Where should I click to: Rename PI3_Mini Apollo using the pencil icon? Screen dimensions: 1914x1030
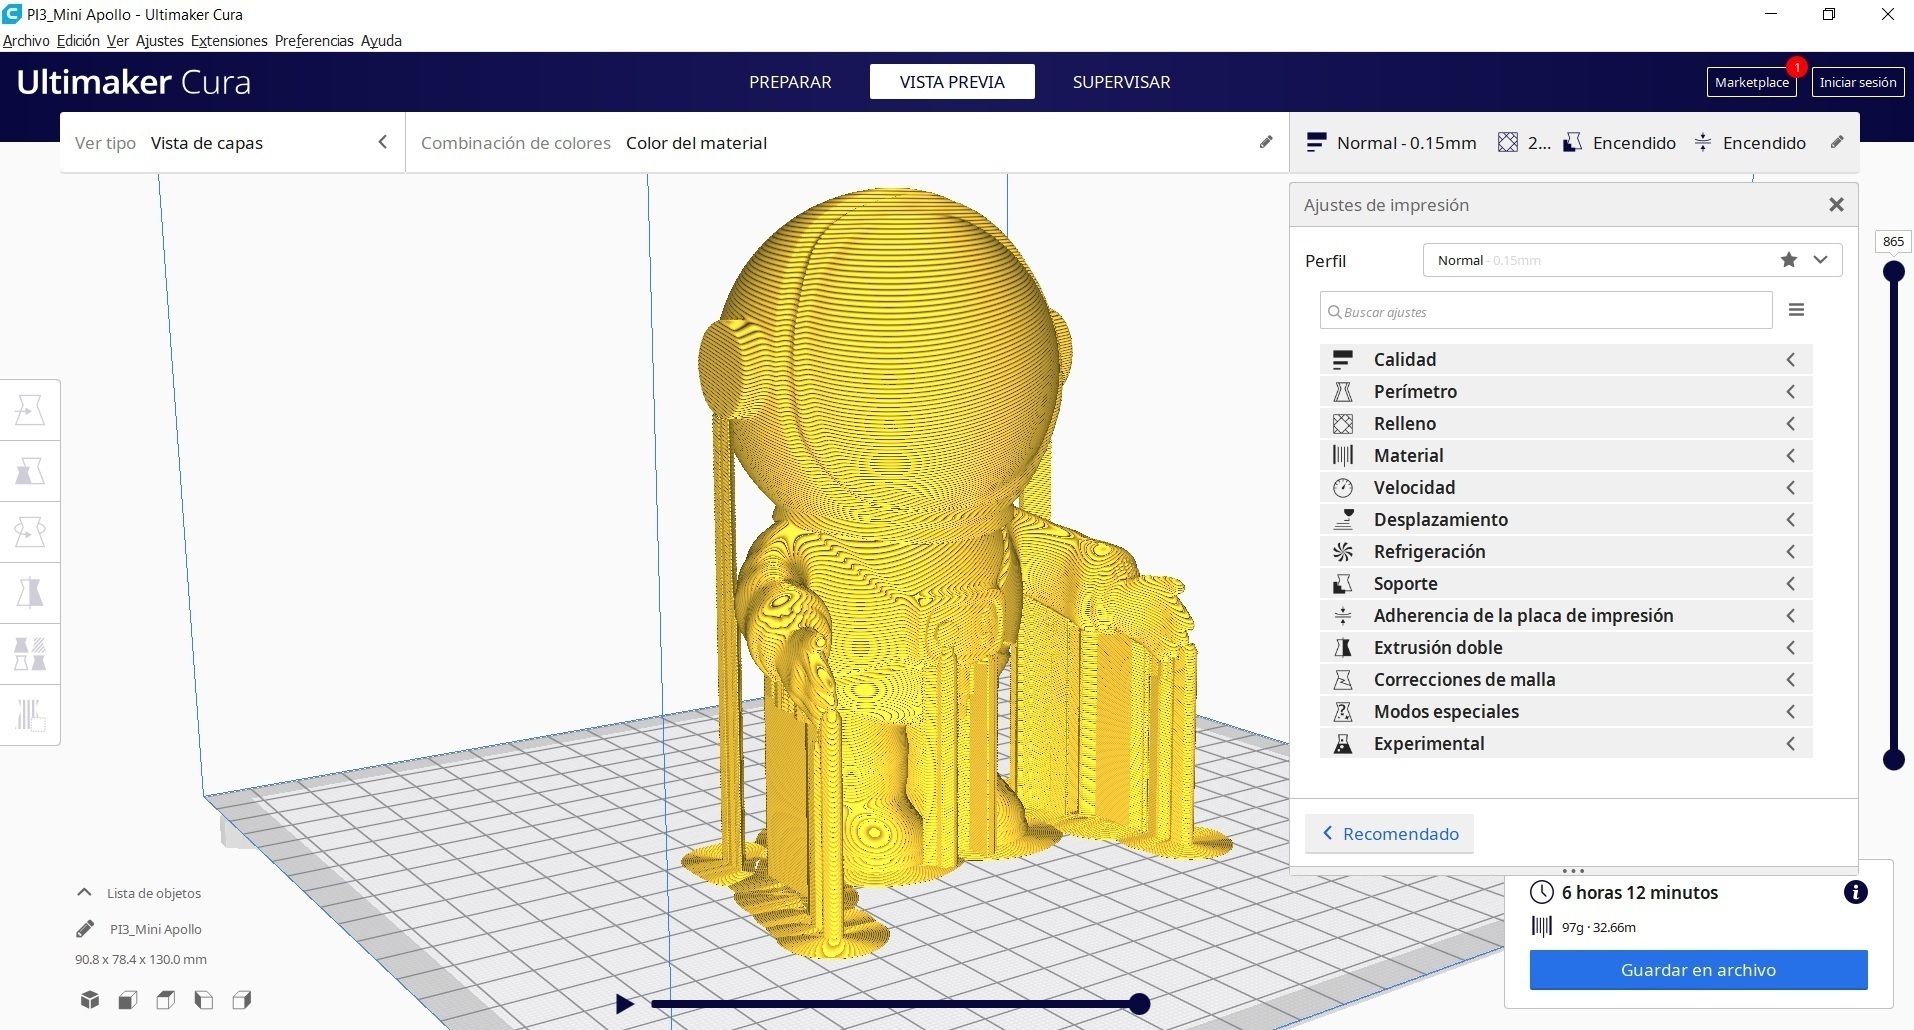pos(85,929)
